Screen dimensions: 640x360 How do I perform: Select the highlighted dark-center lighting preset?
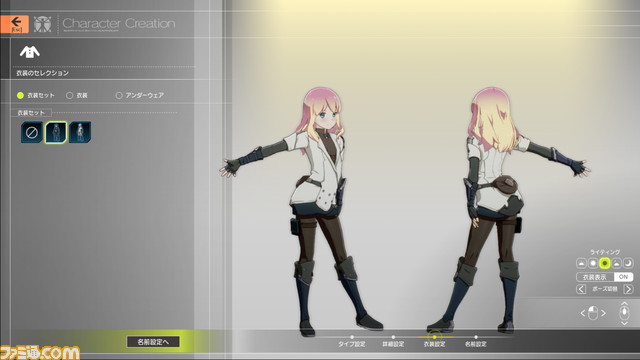(x=604, y=263)
